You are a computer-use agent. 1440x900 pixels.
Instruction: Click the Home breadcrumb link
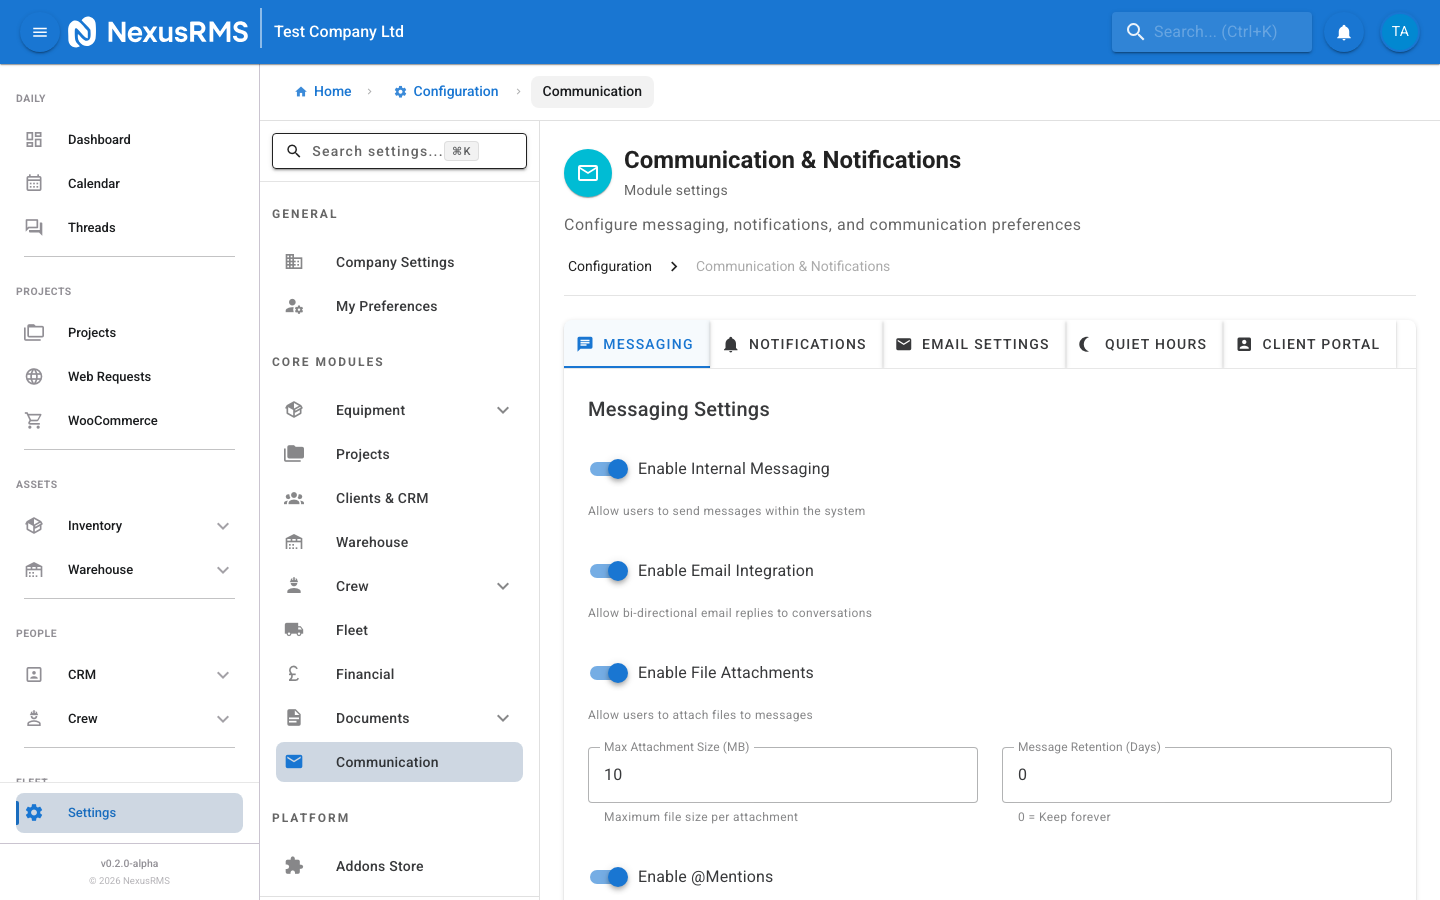[x=323, y=91]
